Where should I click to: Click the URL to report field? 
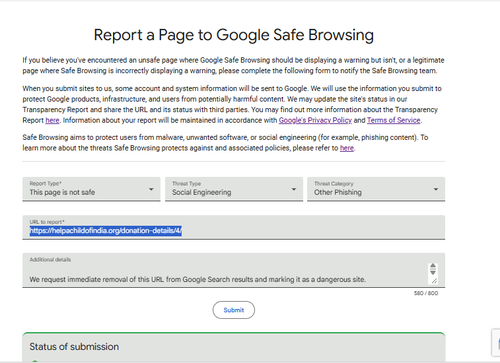(x=234, y=227)
